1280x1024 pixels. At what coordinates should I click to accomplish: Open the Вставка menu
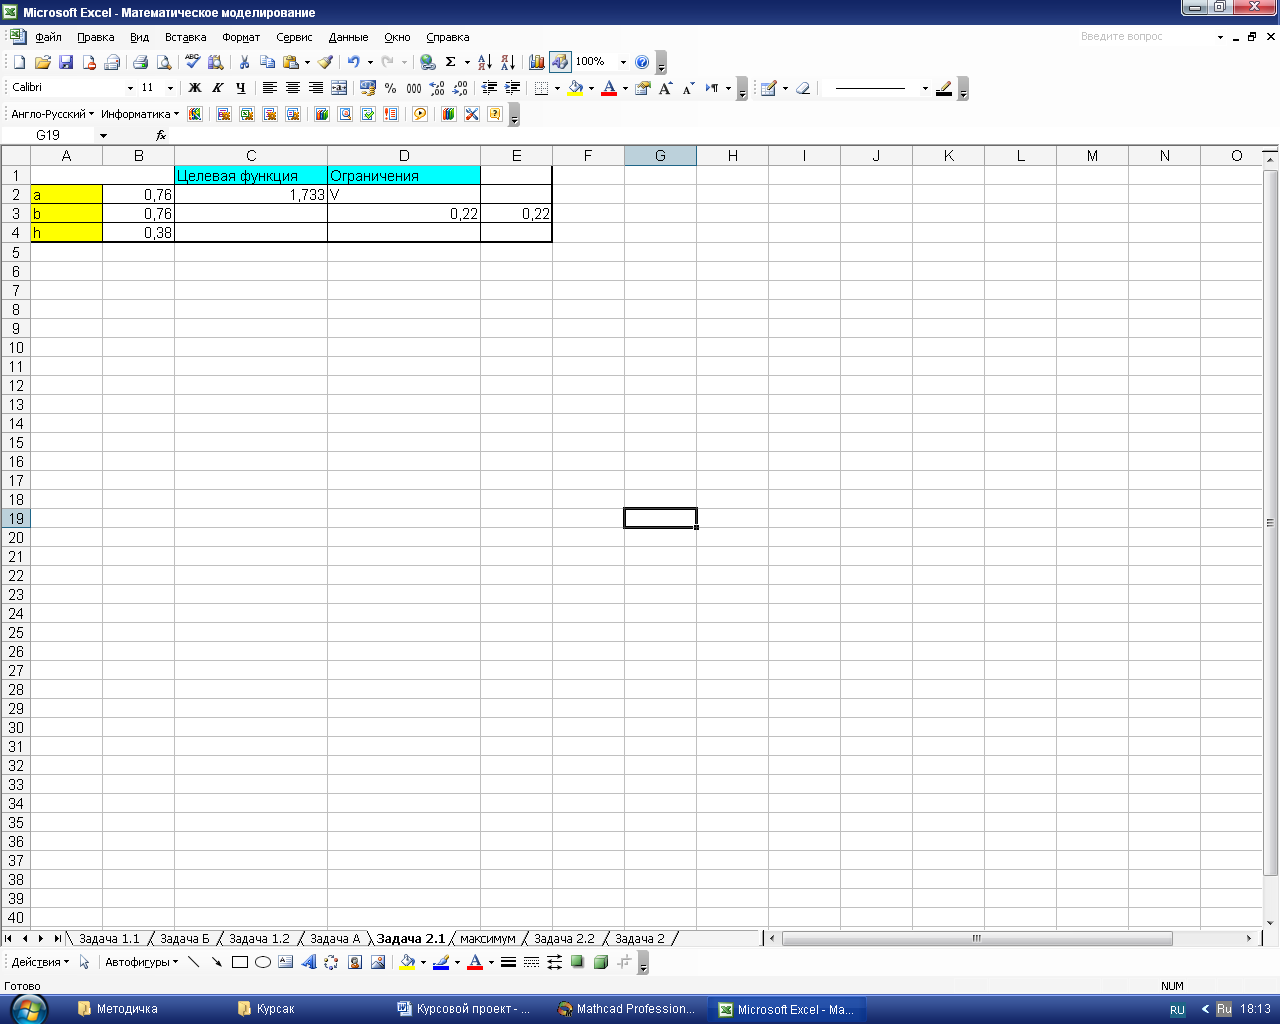pos(185,37)
